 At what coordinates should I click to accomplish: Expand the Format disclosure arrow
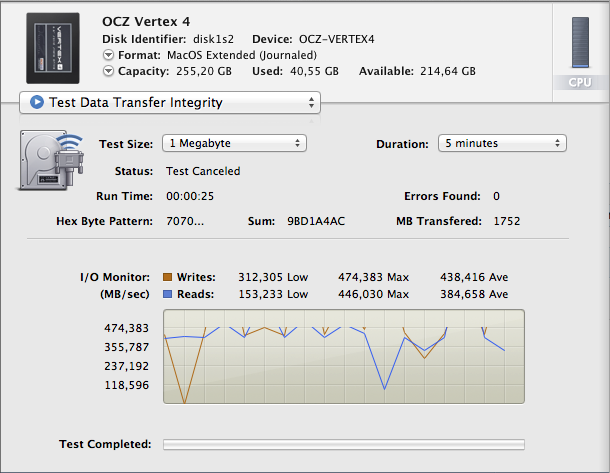pyautogui.click(x=108, y=55)
